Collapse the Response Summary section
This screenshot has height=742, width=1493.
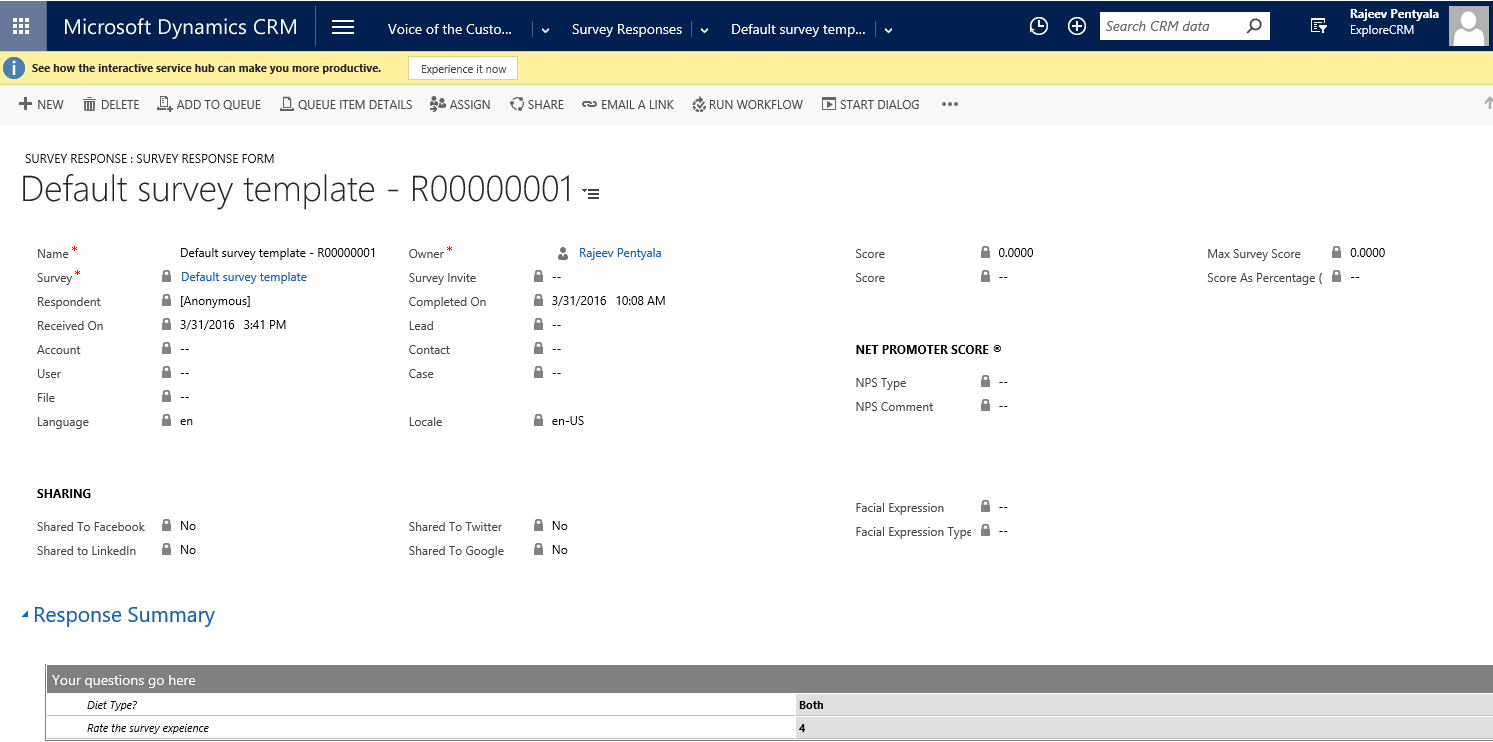pos(25,616)
